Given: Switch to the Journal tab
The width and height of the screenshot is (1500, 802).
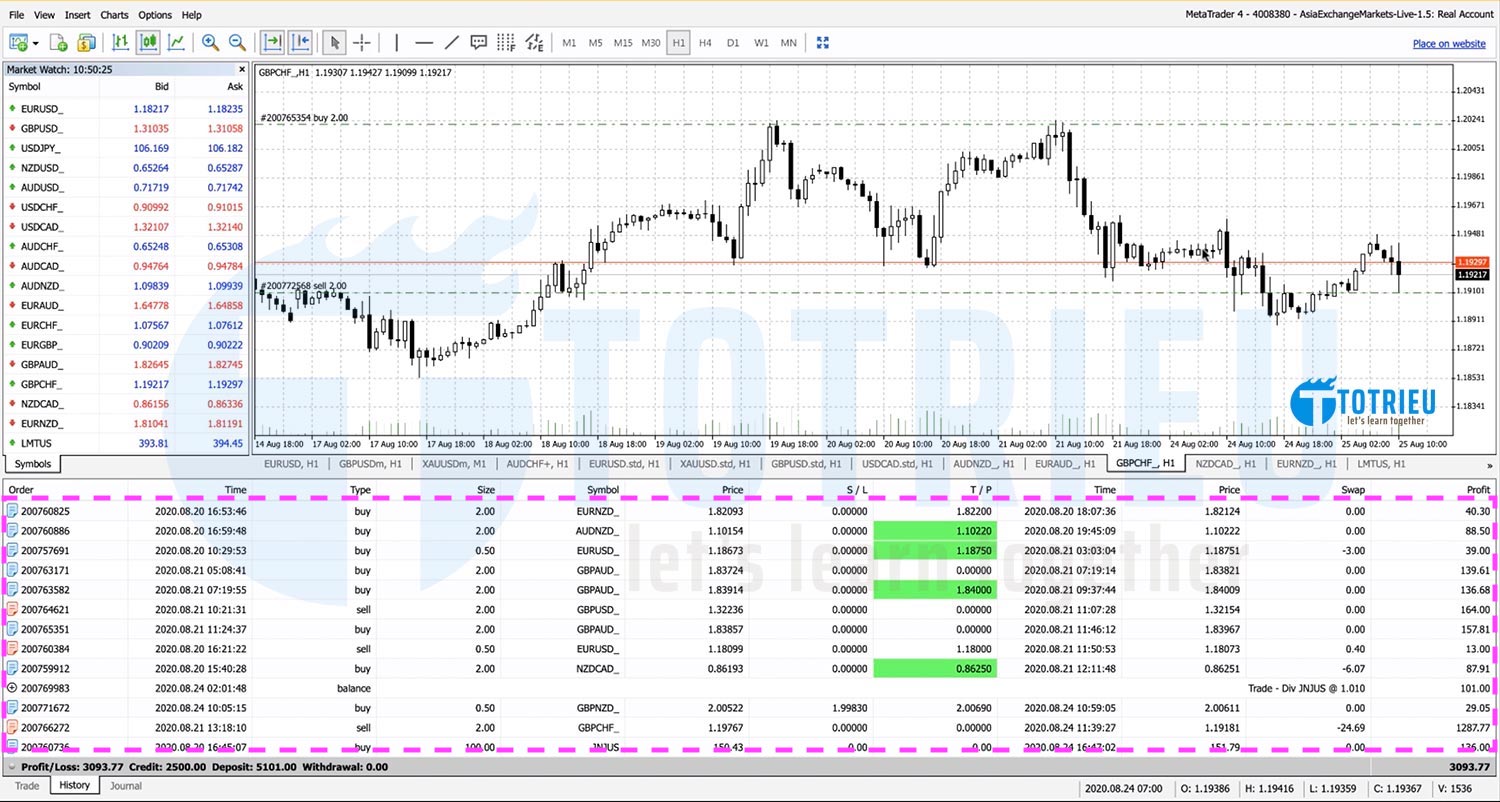Looking at the screenshot, I should point(125,786).
